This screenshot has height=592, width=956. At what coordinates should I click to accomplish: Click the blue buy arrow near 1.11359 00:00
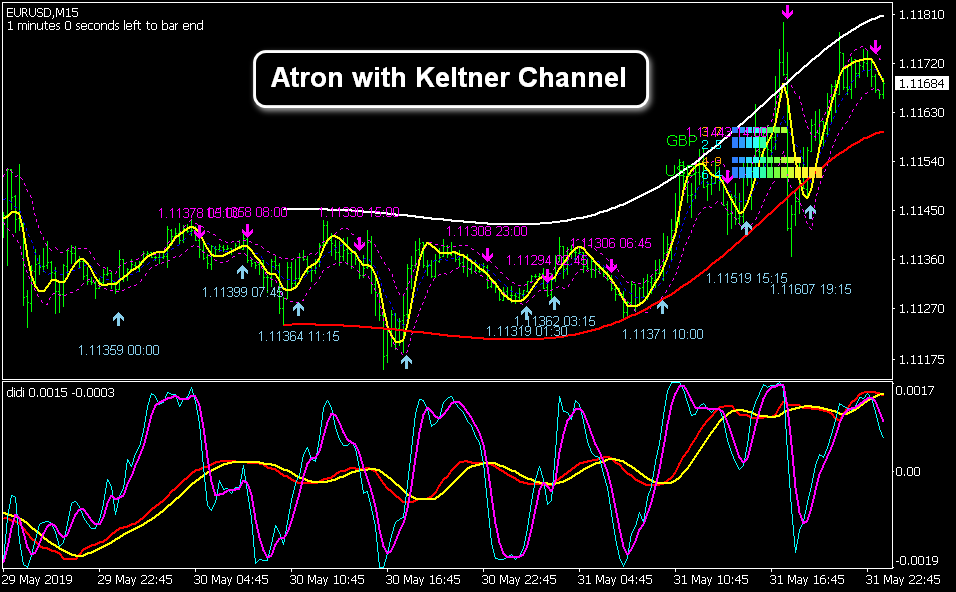(x=118, y=318)
